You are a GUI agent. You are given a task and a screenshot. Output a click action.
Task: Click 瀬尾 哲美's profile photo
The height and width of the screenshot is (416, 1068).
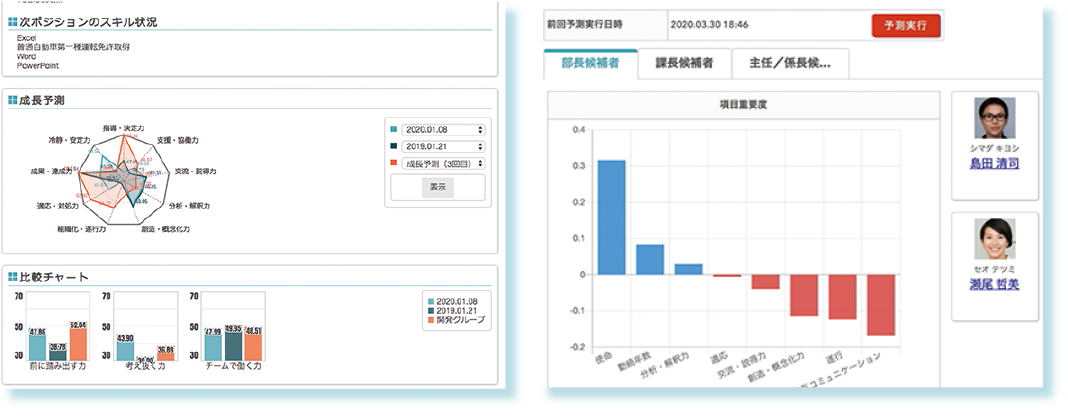click(x=994, y=239)
